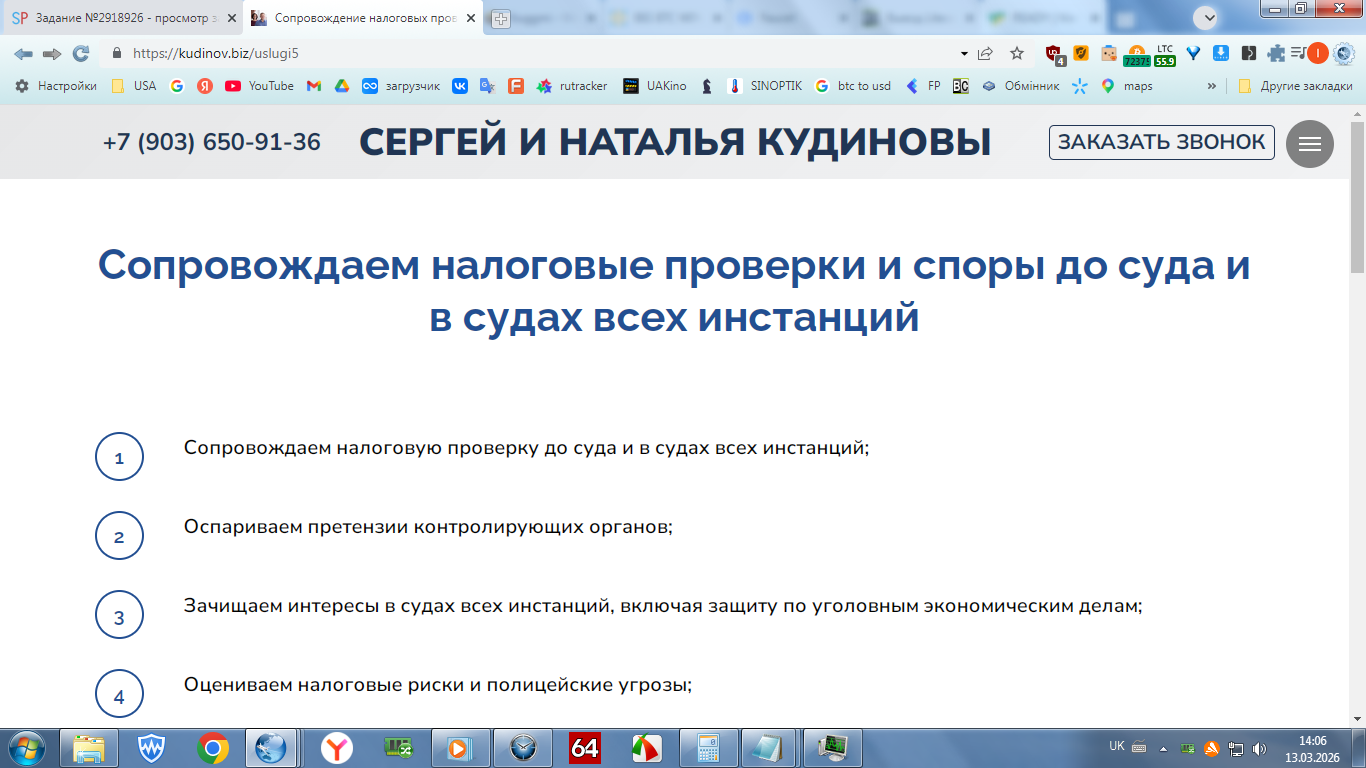Open the red 64 app in taskbar
The width and height of the screenshot is (1366, 768).
point(585,748)
